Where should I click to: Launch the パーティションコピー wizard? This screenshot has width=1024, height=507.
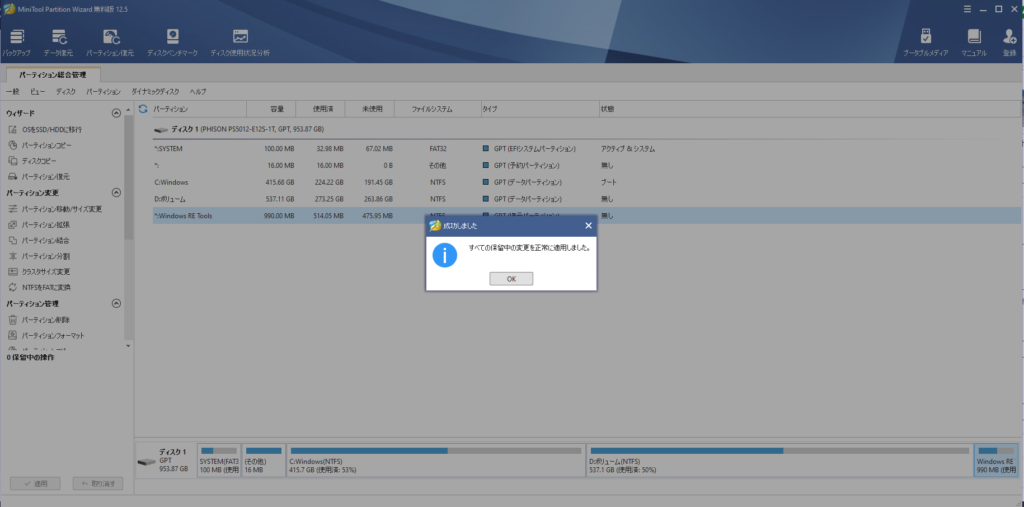[39, 145]
